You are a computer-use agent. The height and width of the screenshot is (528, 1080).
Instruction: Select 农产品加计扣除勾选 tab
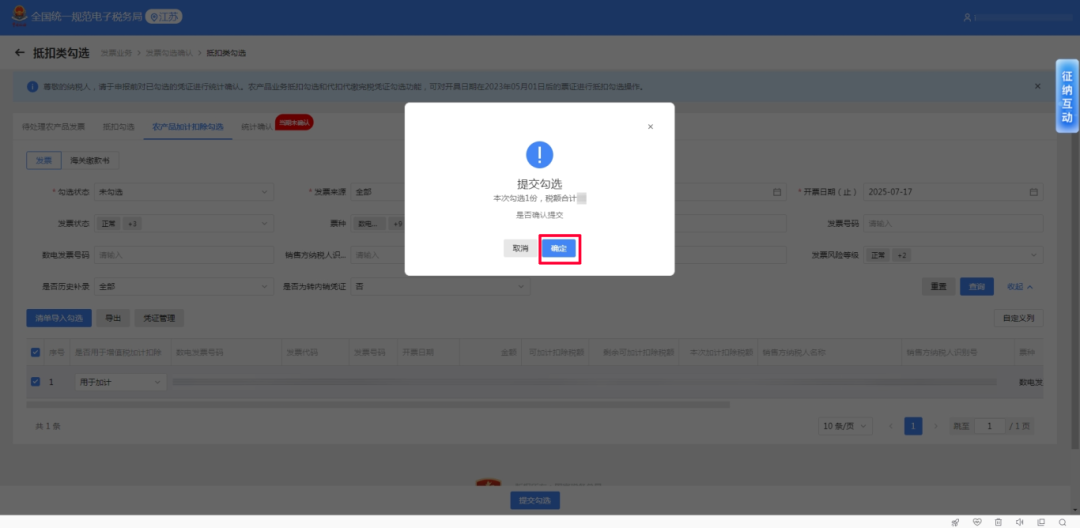point(188,127)
